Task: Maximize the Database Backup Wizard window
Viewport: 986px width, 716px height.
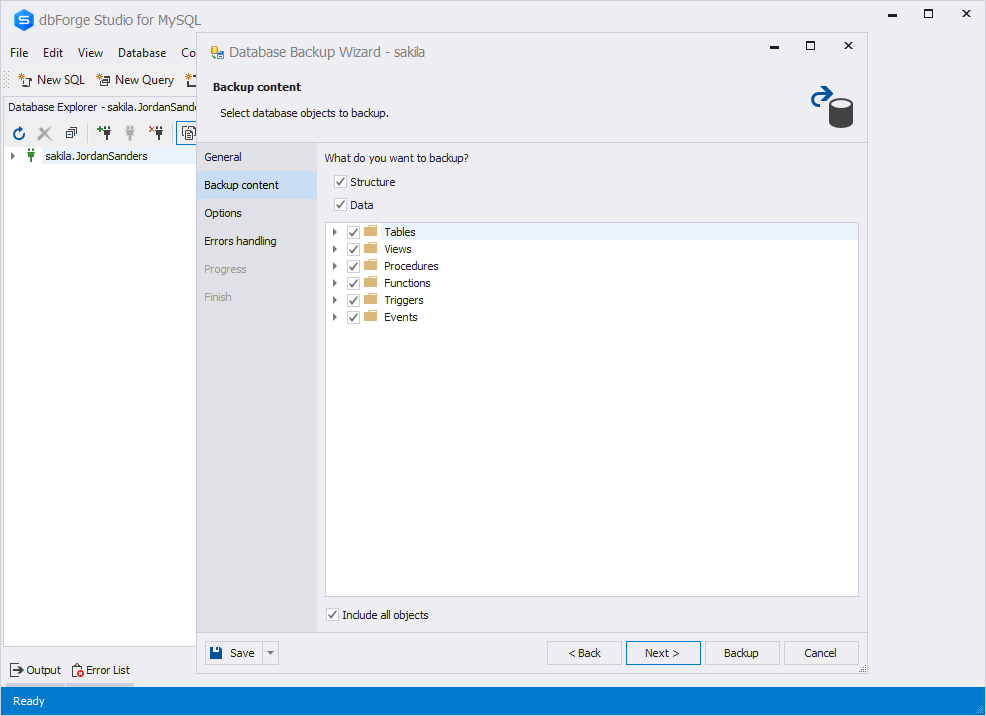Action: [x=811, y=46]
